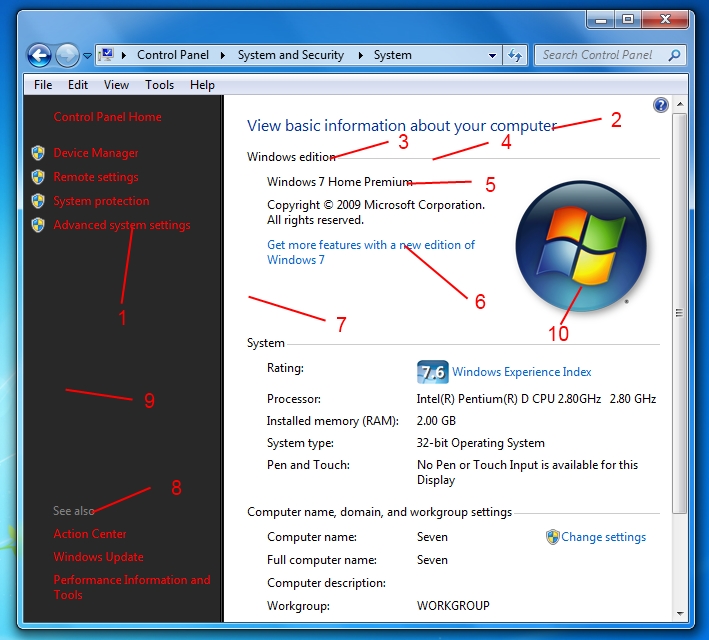Click the blue help question mark icon
Viewport: 709px width, 640px height.
click(x=661, y=105)
